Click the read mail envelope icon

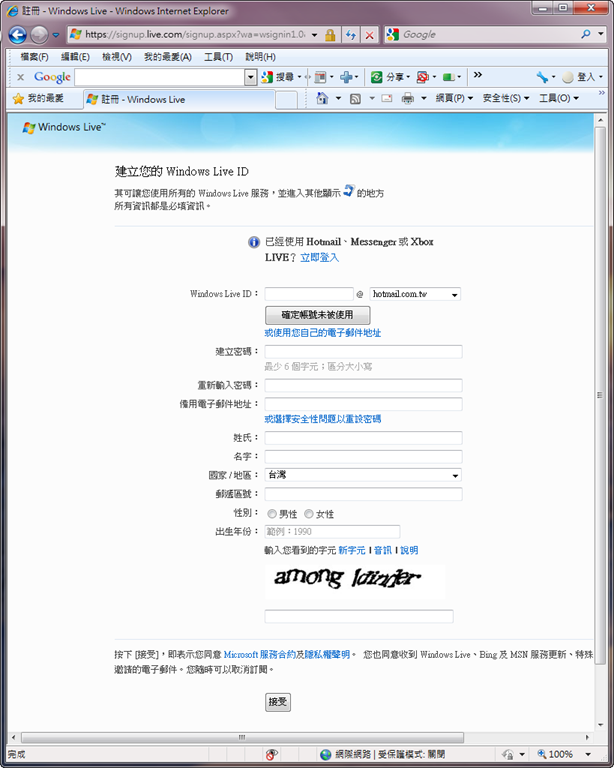click(x=387, y=98)
